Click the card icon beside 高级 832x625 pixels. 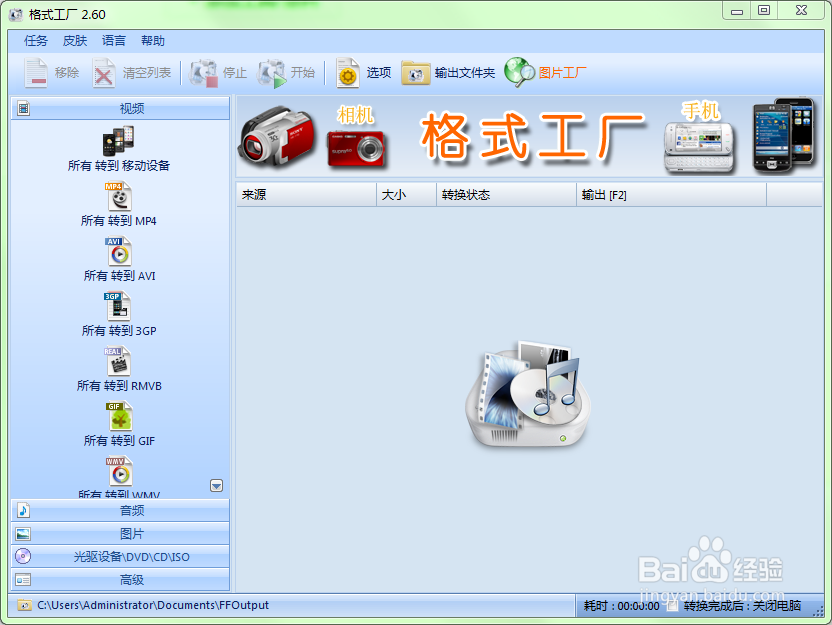[23, 579]
